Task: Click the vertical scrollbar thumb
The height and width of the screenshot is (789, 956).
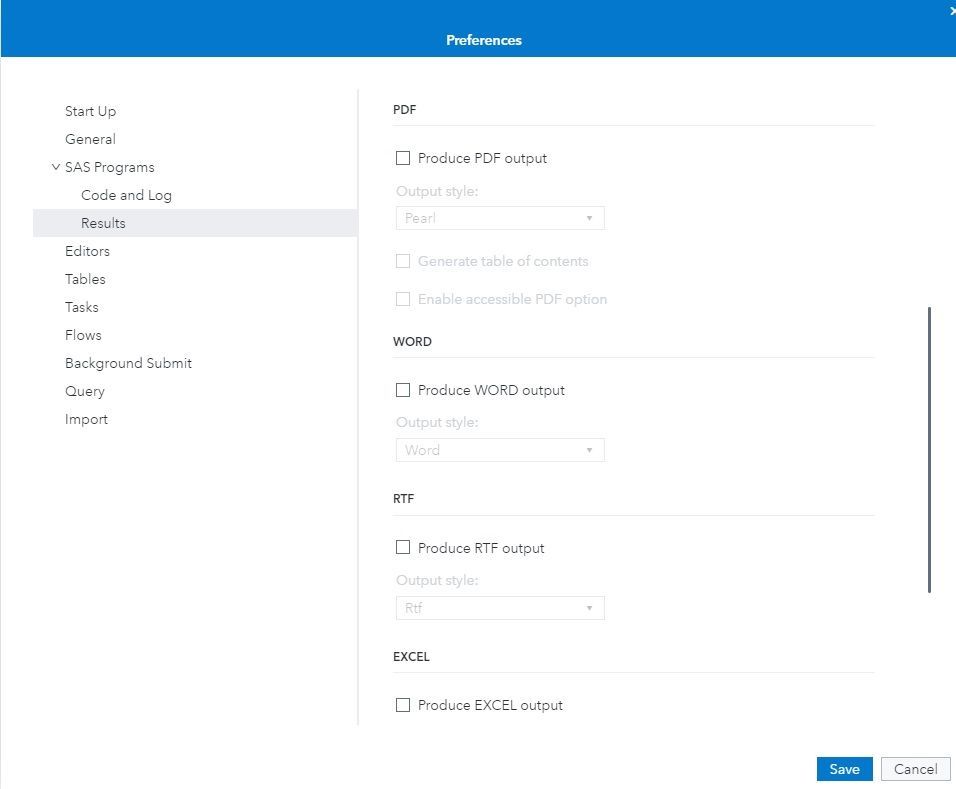Action: point(930,450)
